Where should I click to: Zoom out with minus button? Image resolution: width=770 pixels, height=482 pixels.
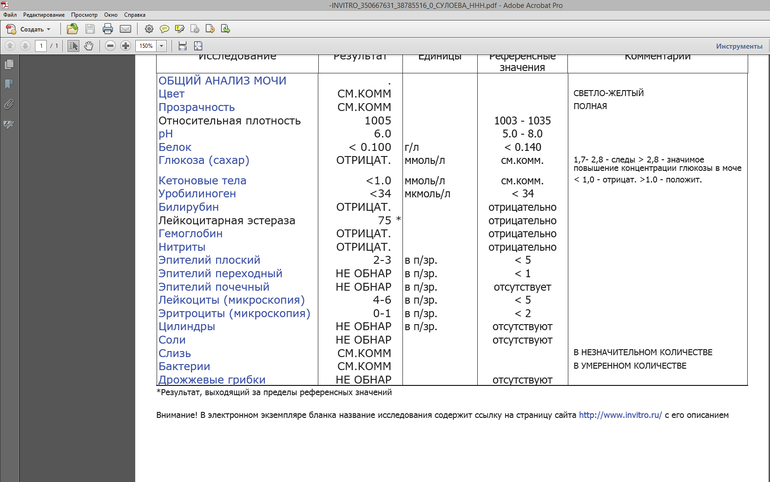[x=110, y=46]
